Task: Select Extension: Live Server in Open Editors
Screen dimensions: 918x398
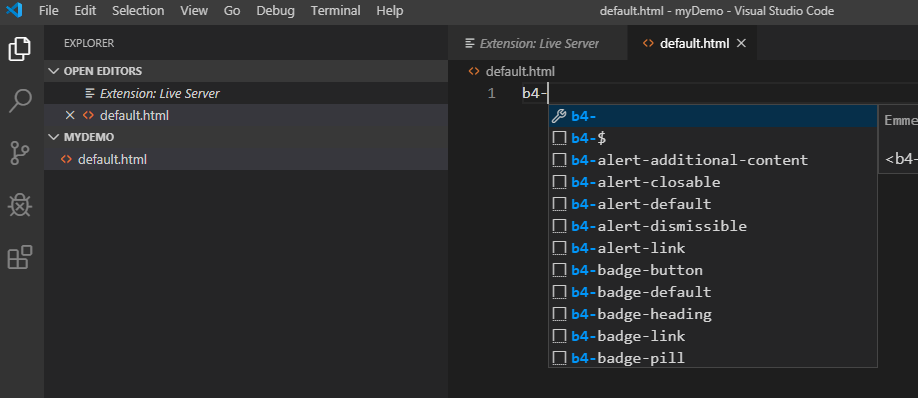Action: tap(246, 93)
